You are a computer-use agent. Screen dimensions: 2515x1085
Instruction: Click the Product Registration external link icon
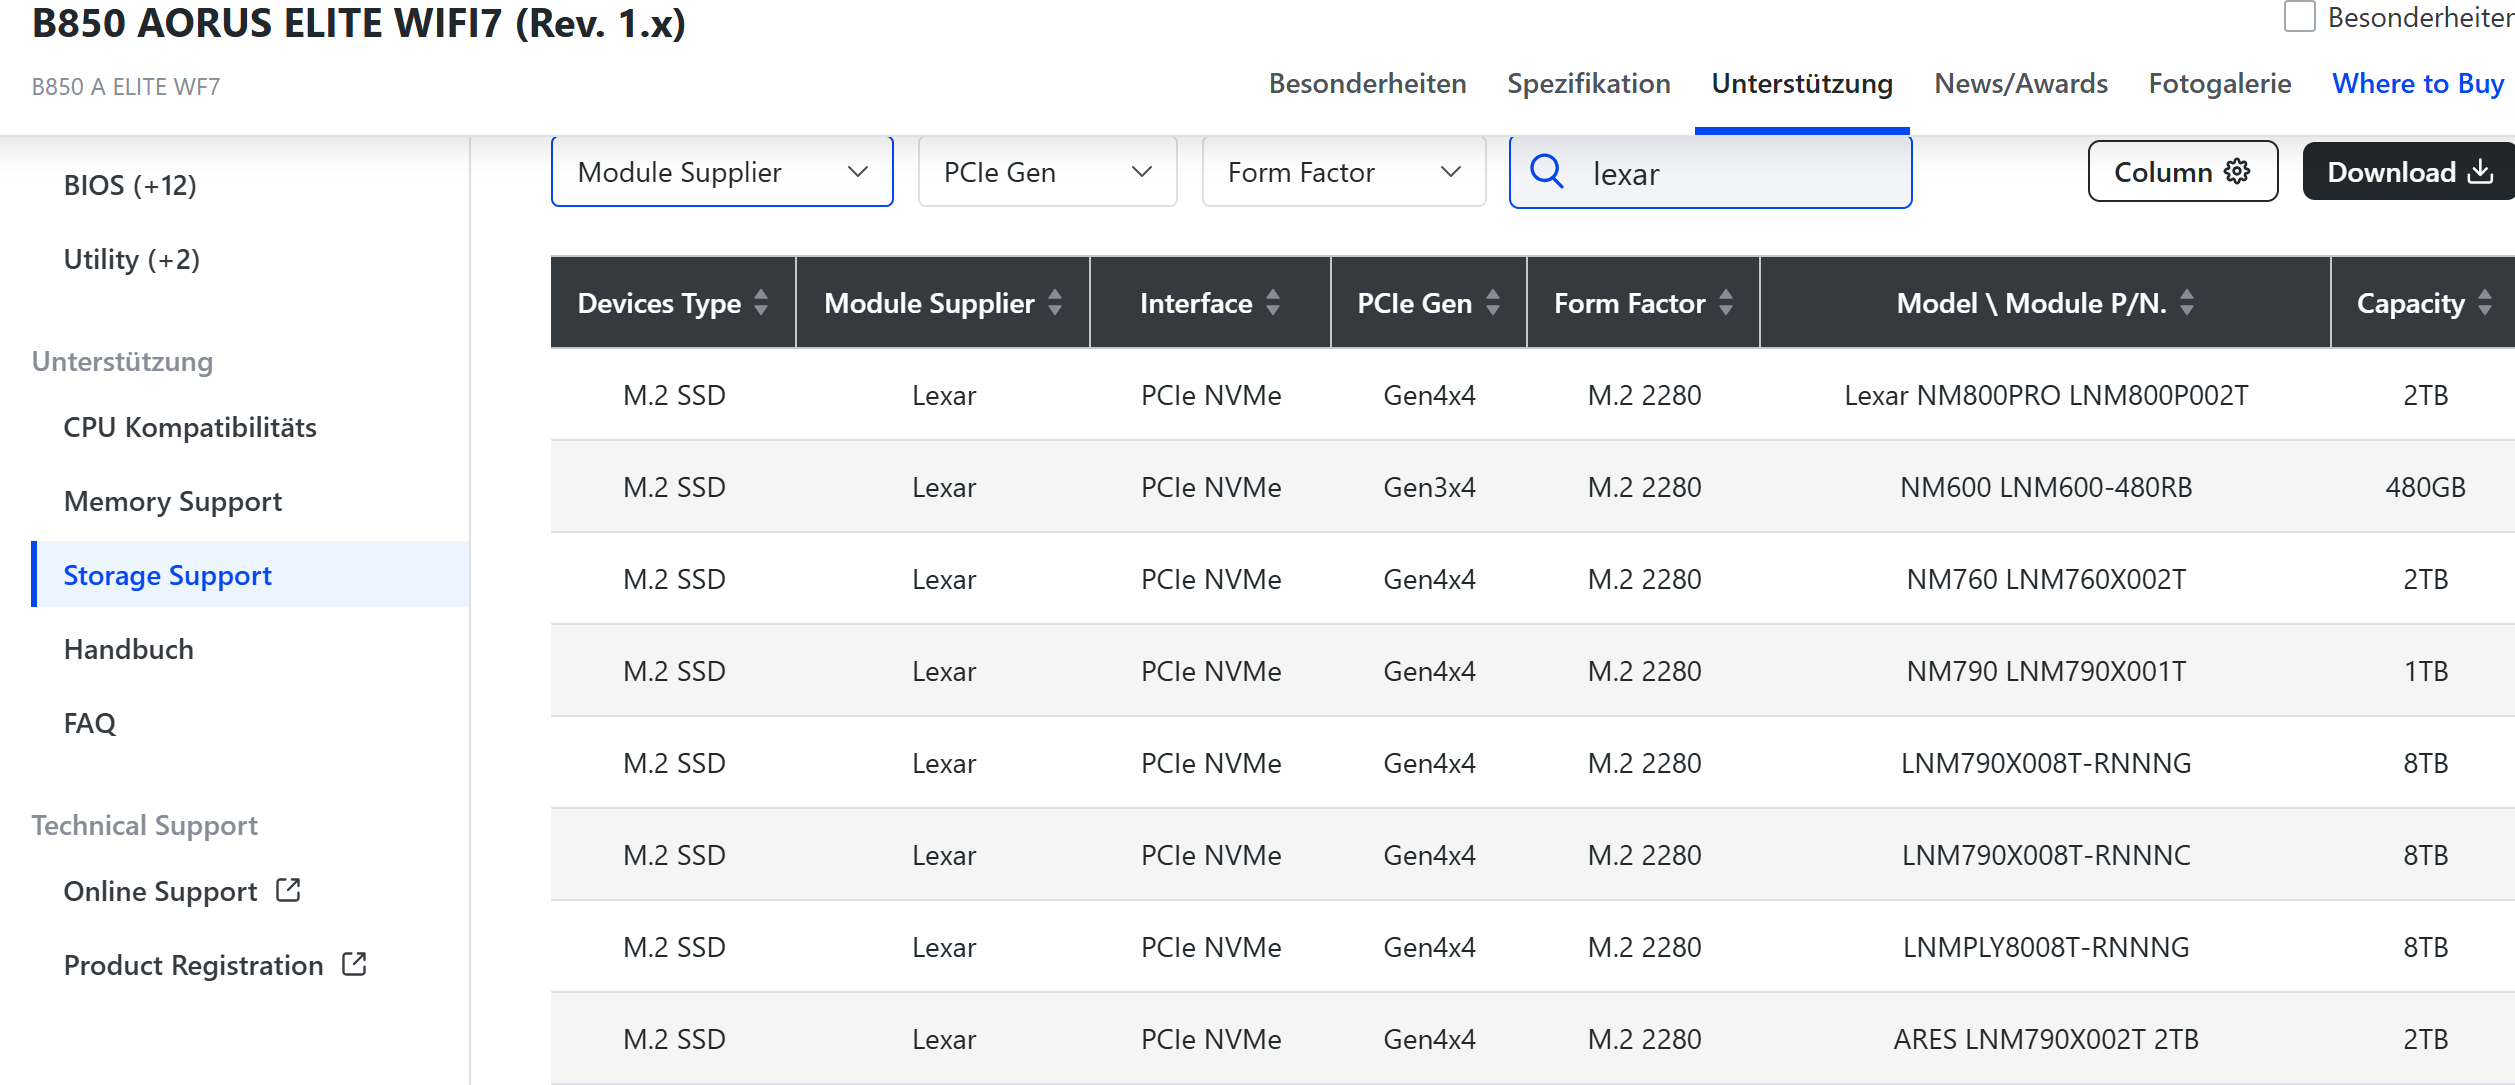354,964
